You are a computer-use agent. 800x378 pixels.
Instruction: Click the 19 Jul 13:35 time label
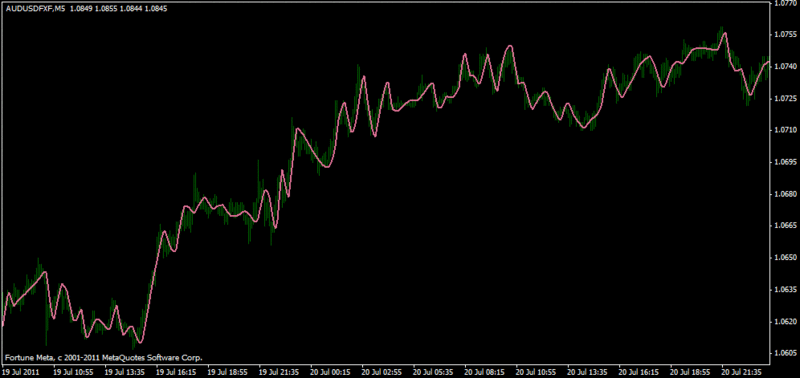coord(124,372)
